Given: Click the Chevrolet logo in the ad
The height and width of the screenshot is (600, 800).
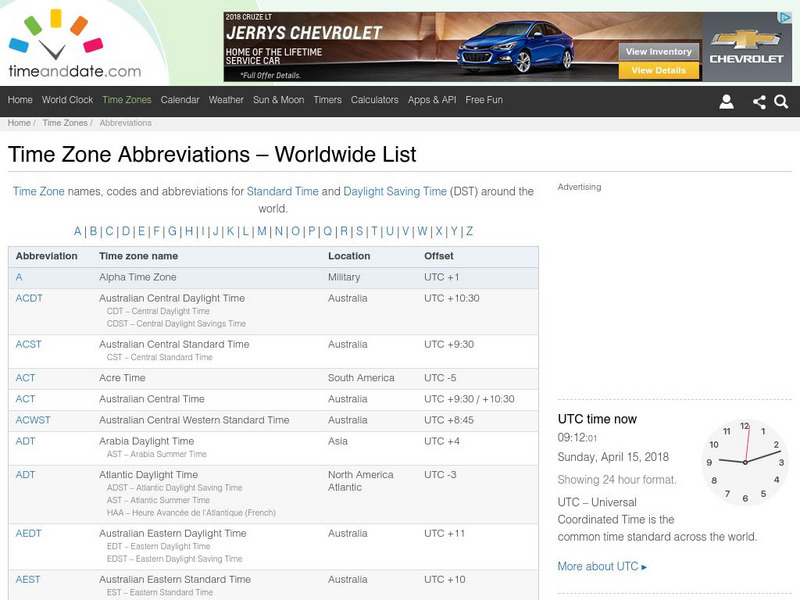Looking at the screenshot, I should pyautogui.click(x=746, y=46).
